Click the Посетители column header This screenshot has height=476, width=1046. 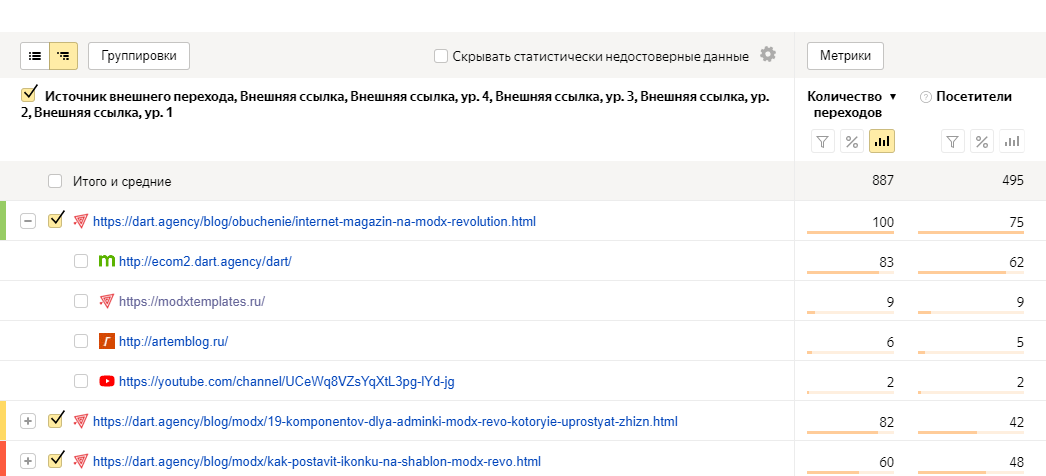pos(973,97)
